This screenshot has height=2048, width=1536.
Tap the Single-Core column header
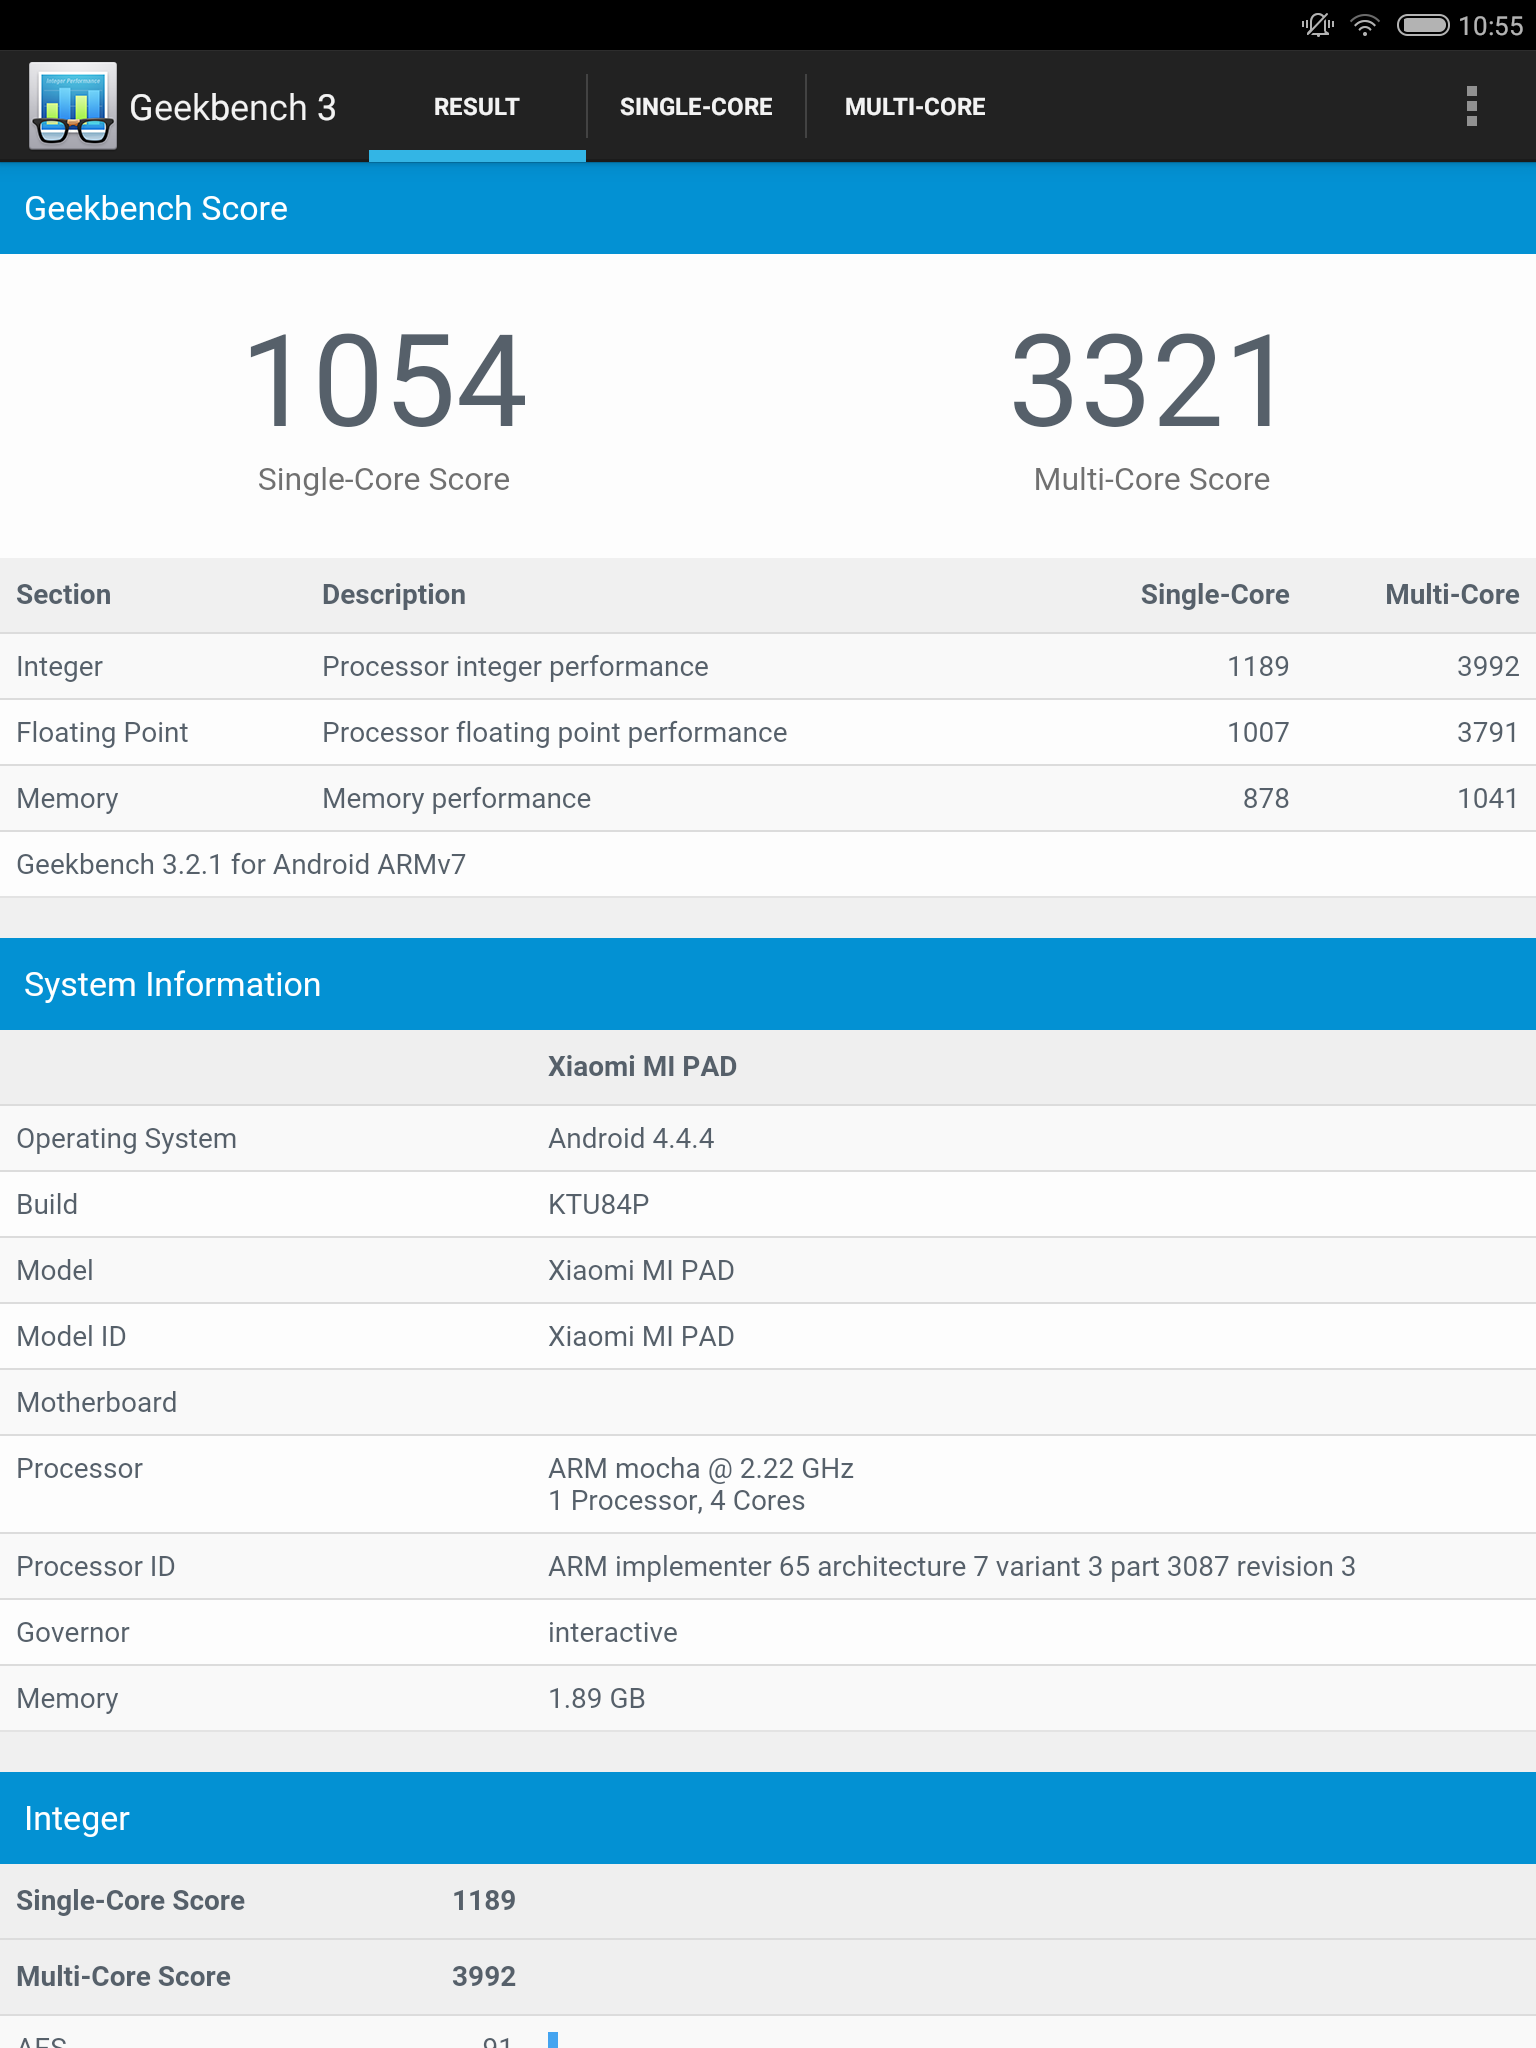pos(1215,594)
